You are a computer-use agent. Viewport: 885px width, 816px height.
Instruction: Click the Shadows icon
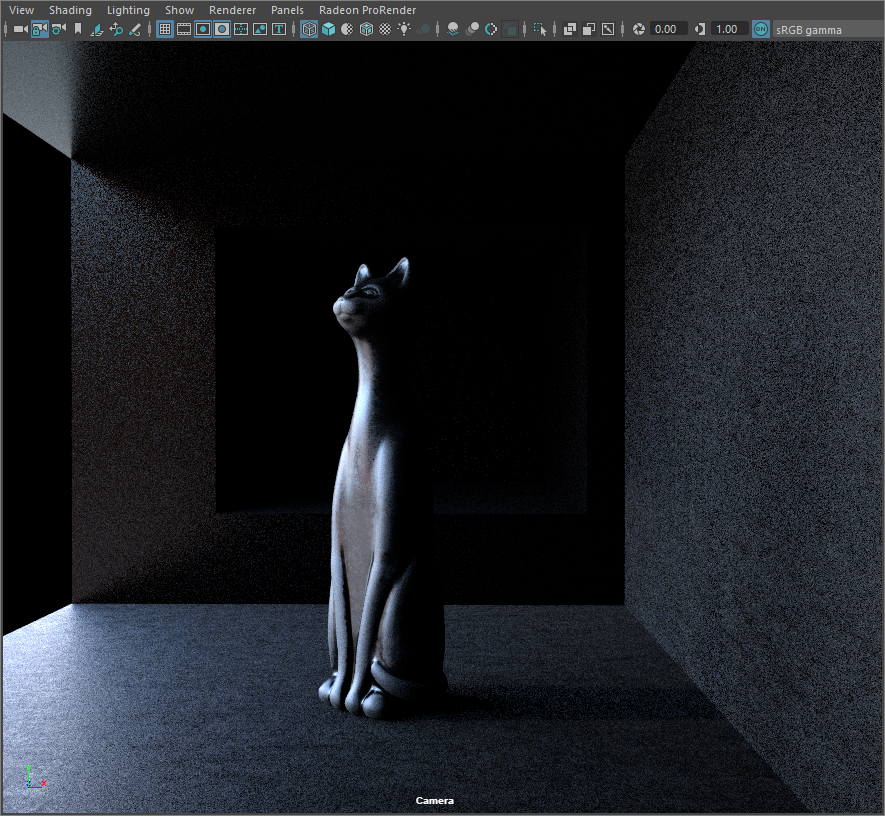pos(423,29)
